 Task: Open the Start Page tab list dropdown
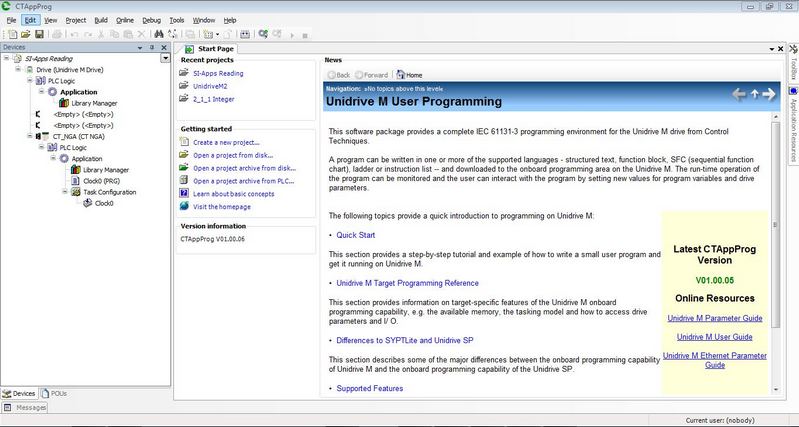(771, 49)
